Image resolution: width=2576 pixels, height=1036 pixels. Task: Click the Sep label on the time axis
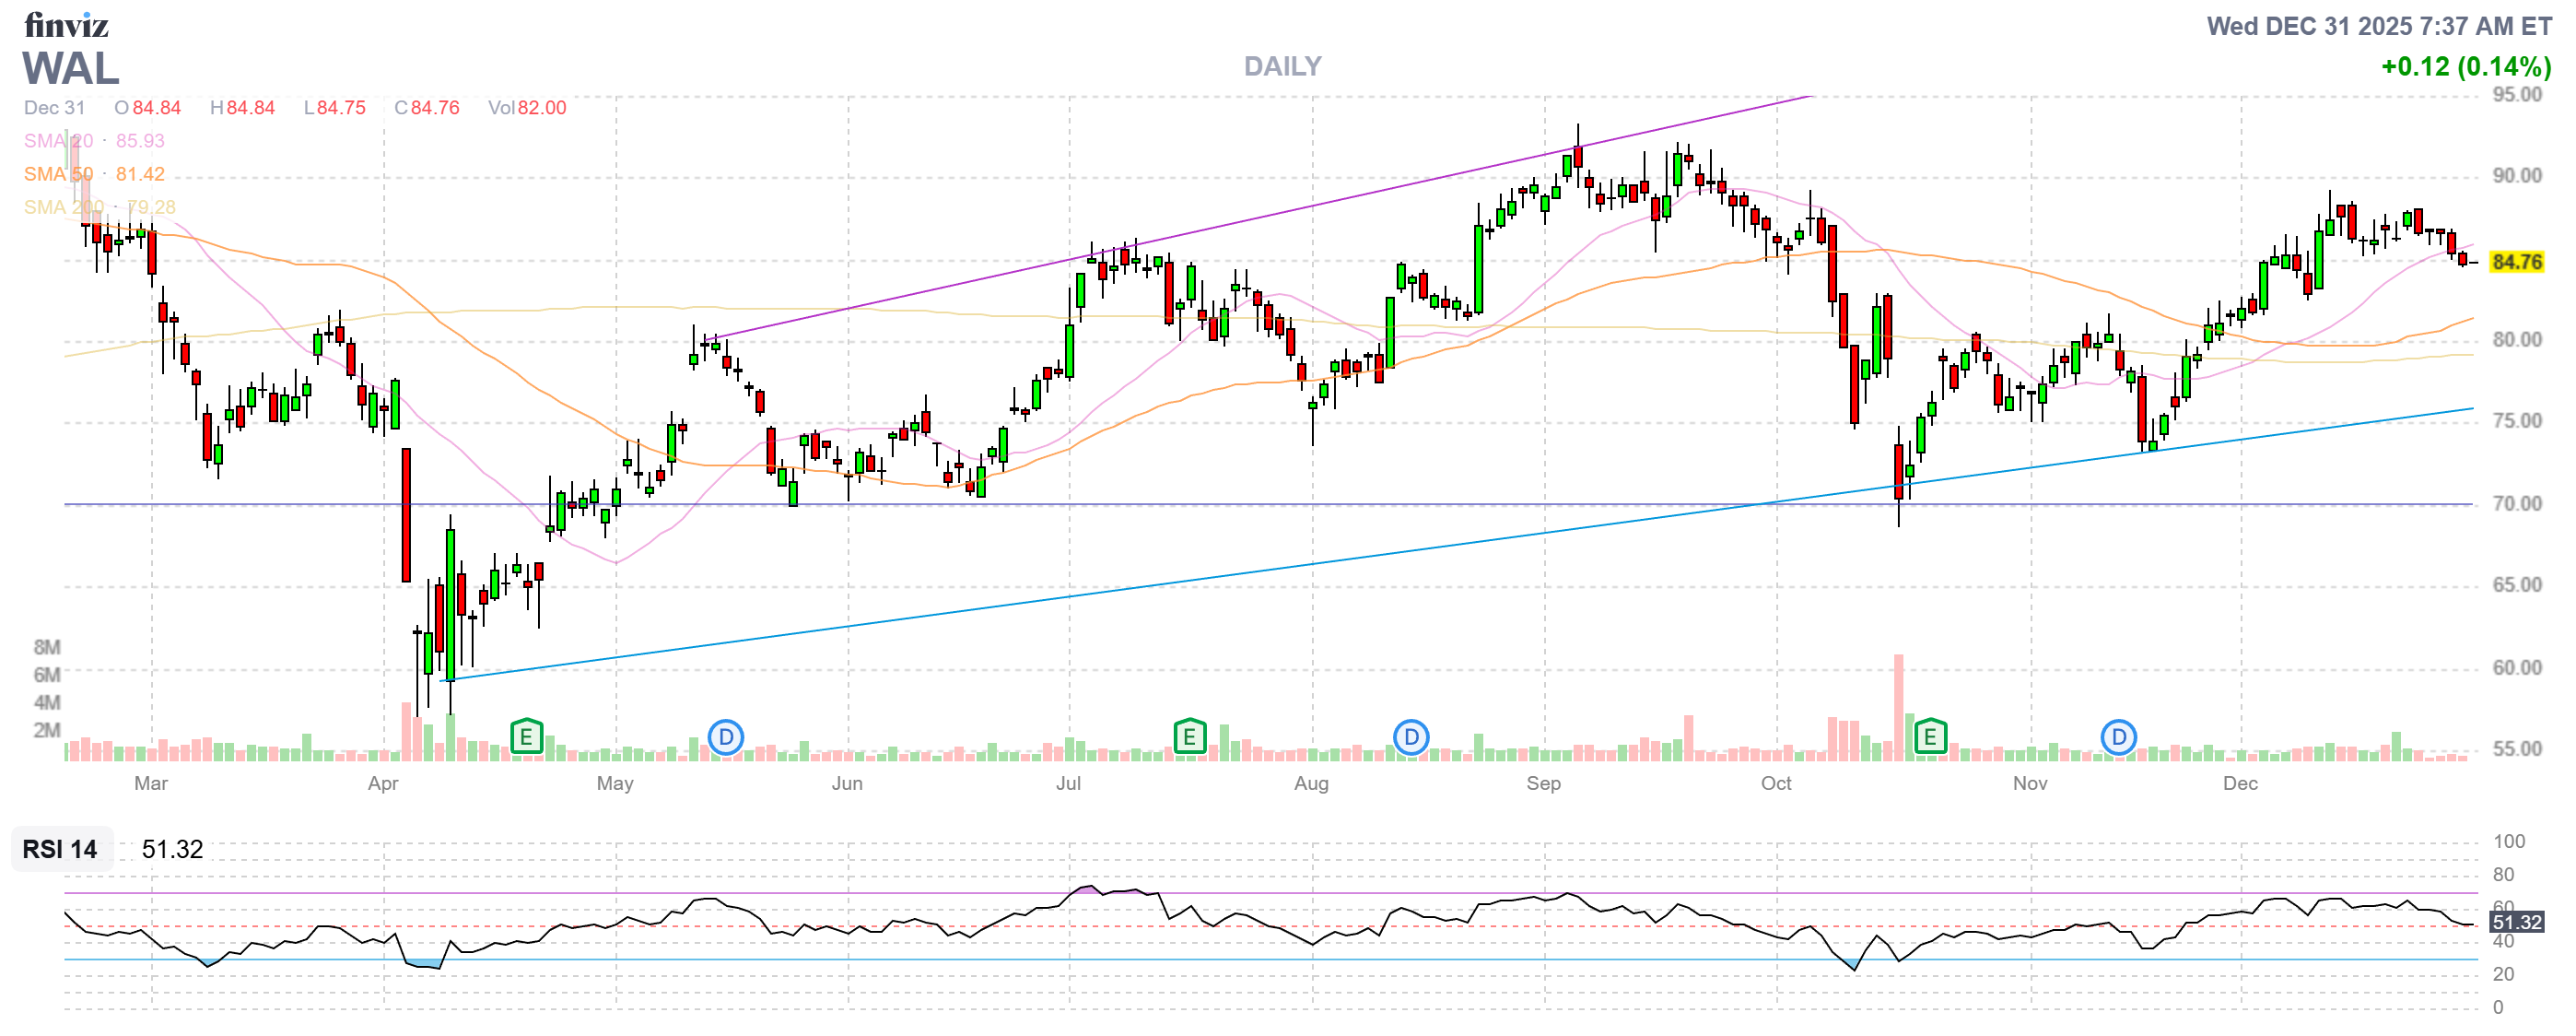[x=1543, y=783]
